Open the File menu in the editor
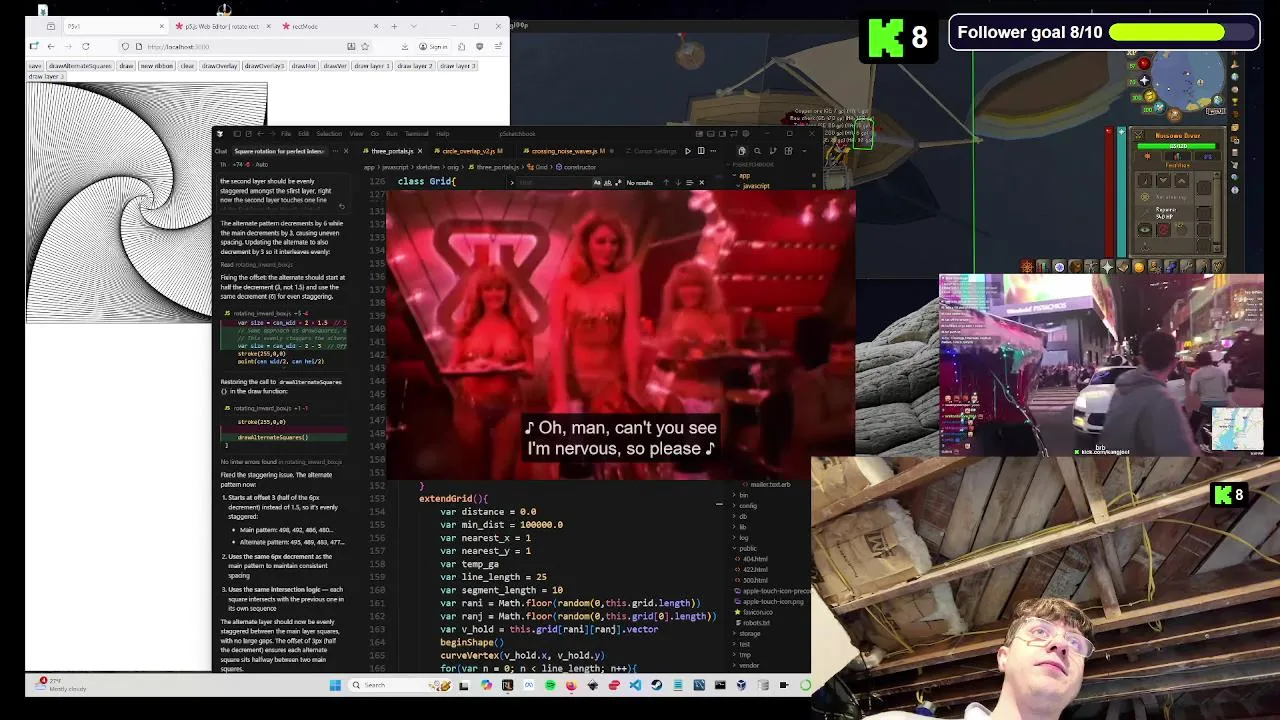Image resolution: width=1280 pixels, height=720 pixels. [286, 133]
